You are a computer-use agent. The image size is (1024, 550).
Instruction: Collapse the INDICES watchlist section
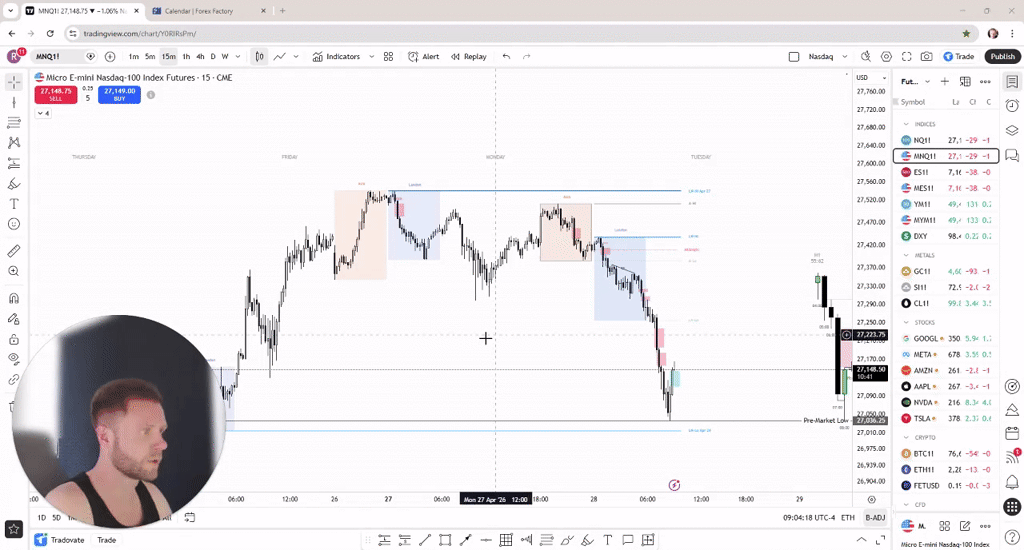point(906,124)
